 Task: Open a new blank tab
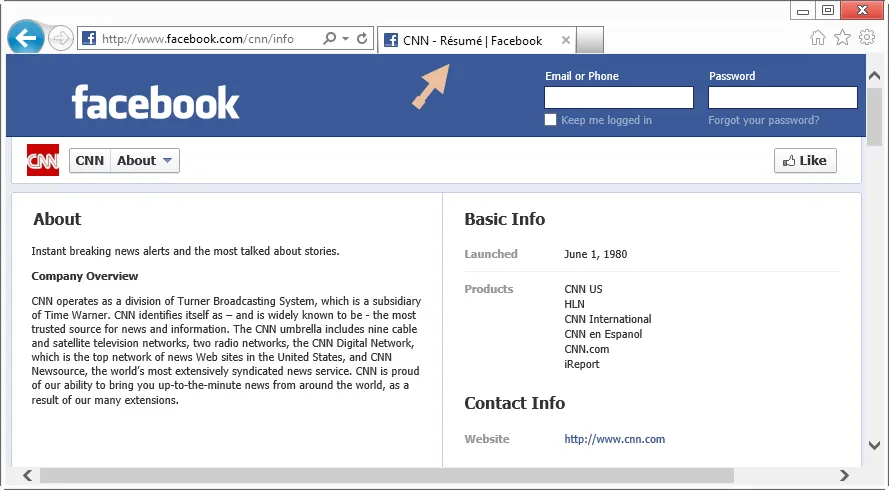[590, 40]
